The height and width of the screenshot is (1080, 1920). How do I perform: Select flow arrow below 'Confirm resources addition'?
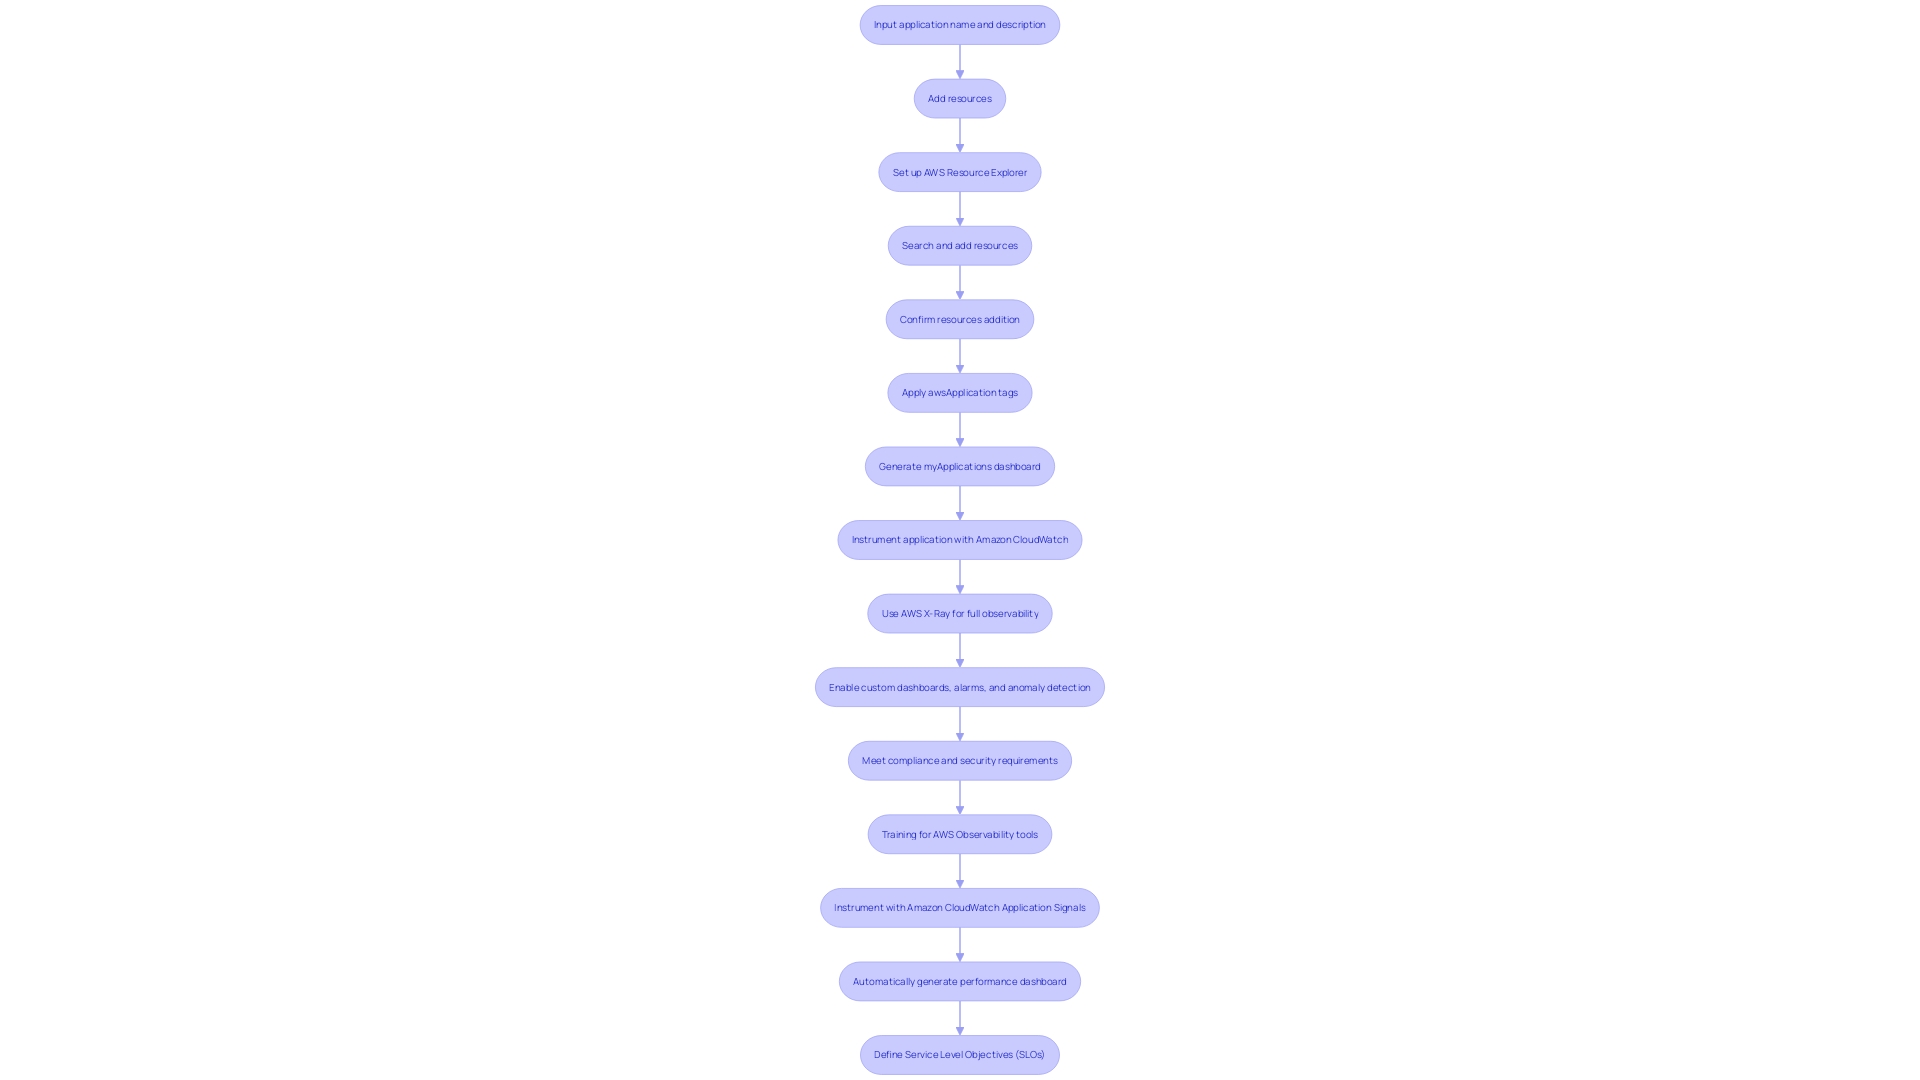click(960, 355)
